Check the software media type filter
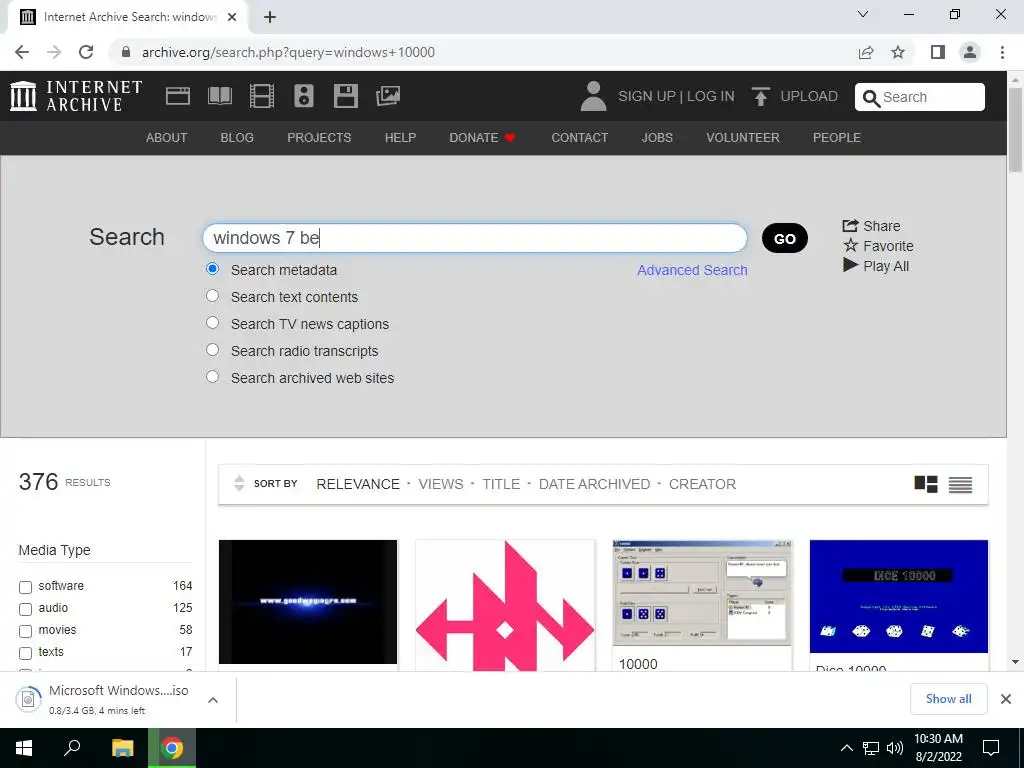 point(25,587)
